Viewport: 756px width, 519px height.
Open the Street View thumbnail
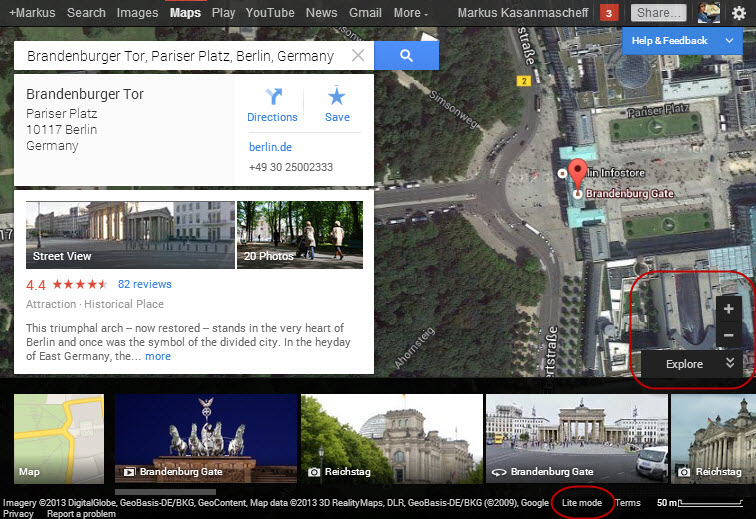[x=130, y=235]
